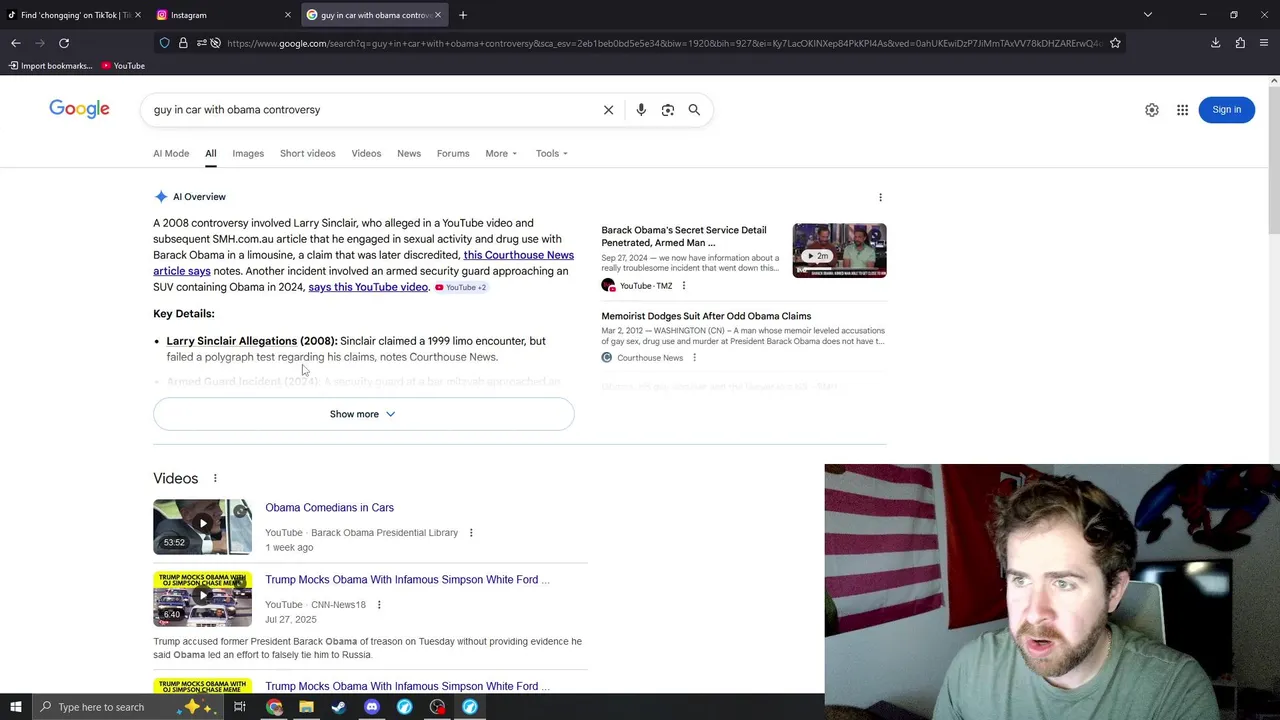Screen dimensions: 1280x720
Task: Close the TikTok chongqing tab
Action: tap(137, 15)
